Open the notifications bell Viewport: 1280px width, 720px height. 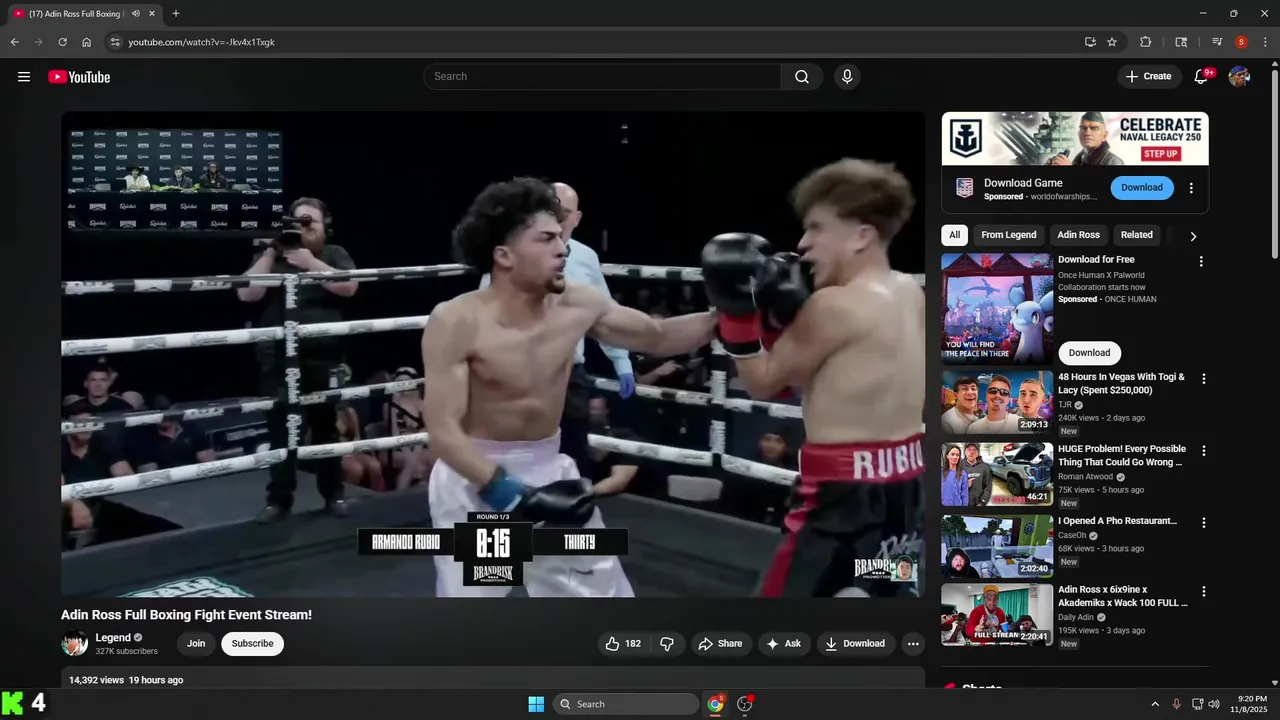[x=1202, y=77]
